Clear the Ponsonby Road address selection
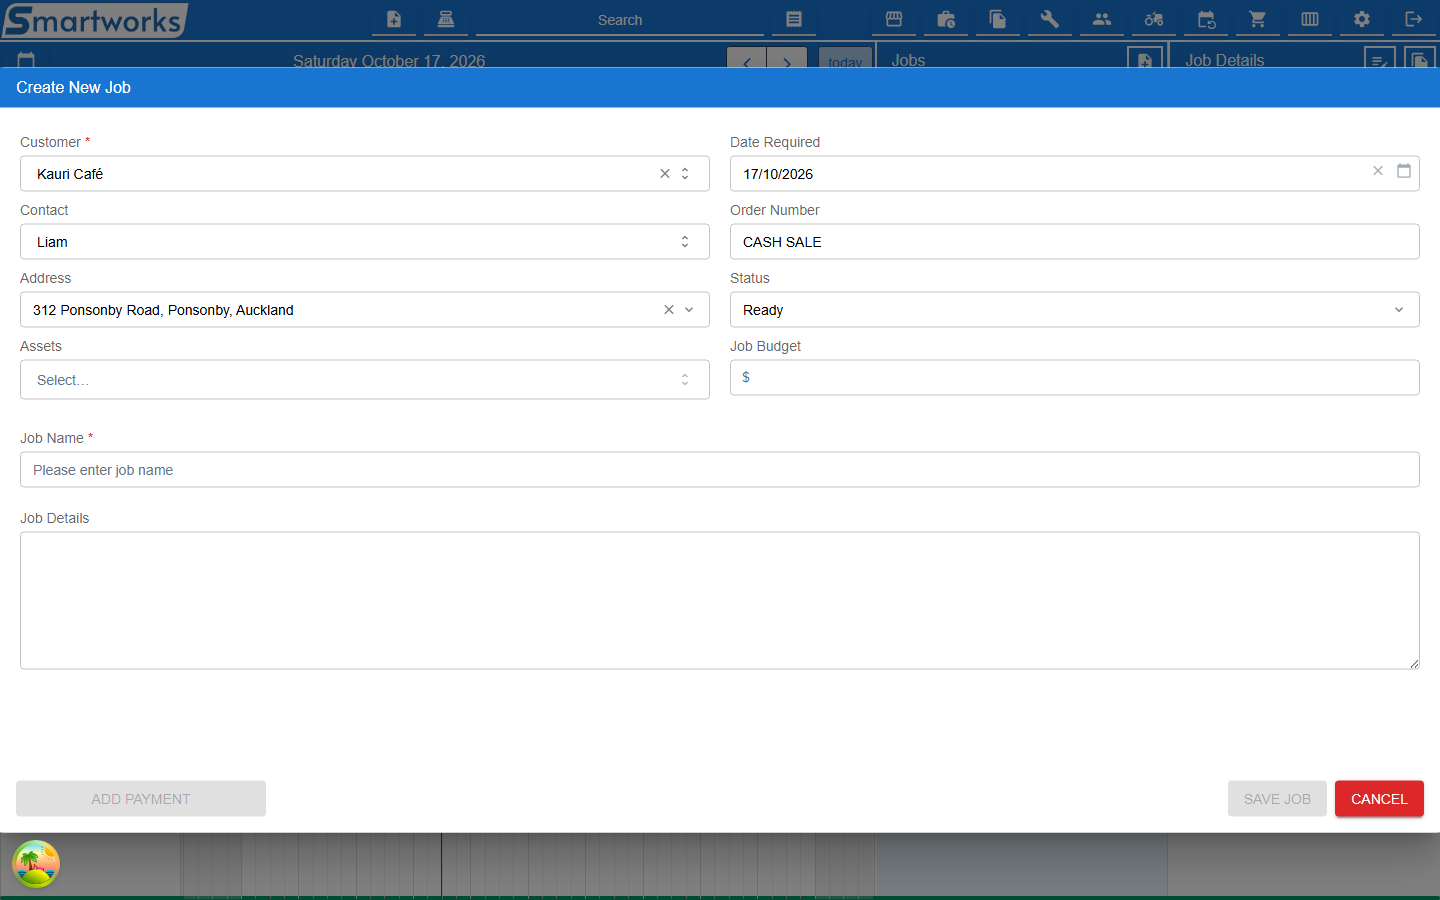The height and width of the screenshot is (900, 1440). point(669,310)
